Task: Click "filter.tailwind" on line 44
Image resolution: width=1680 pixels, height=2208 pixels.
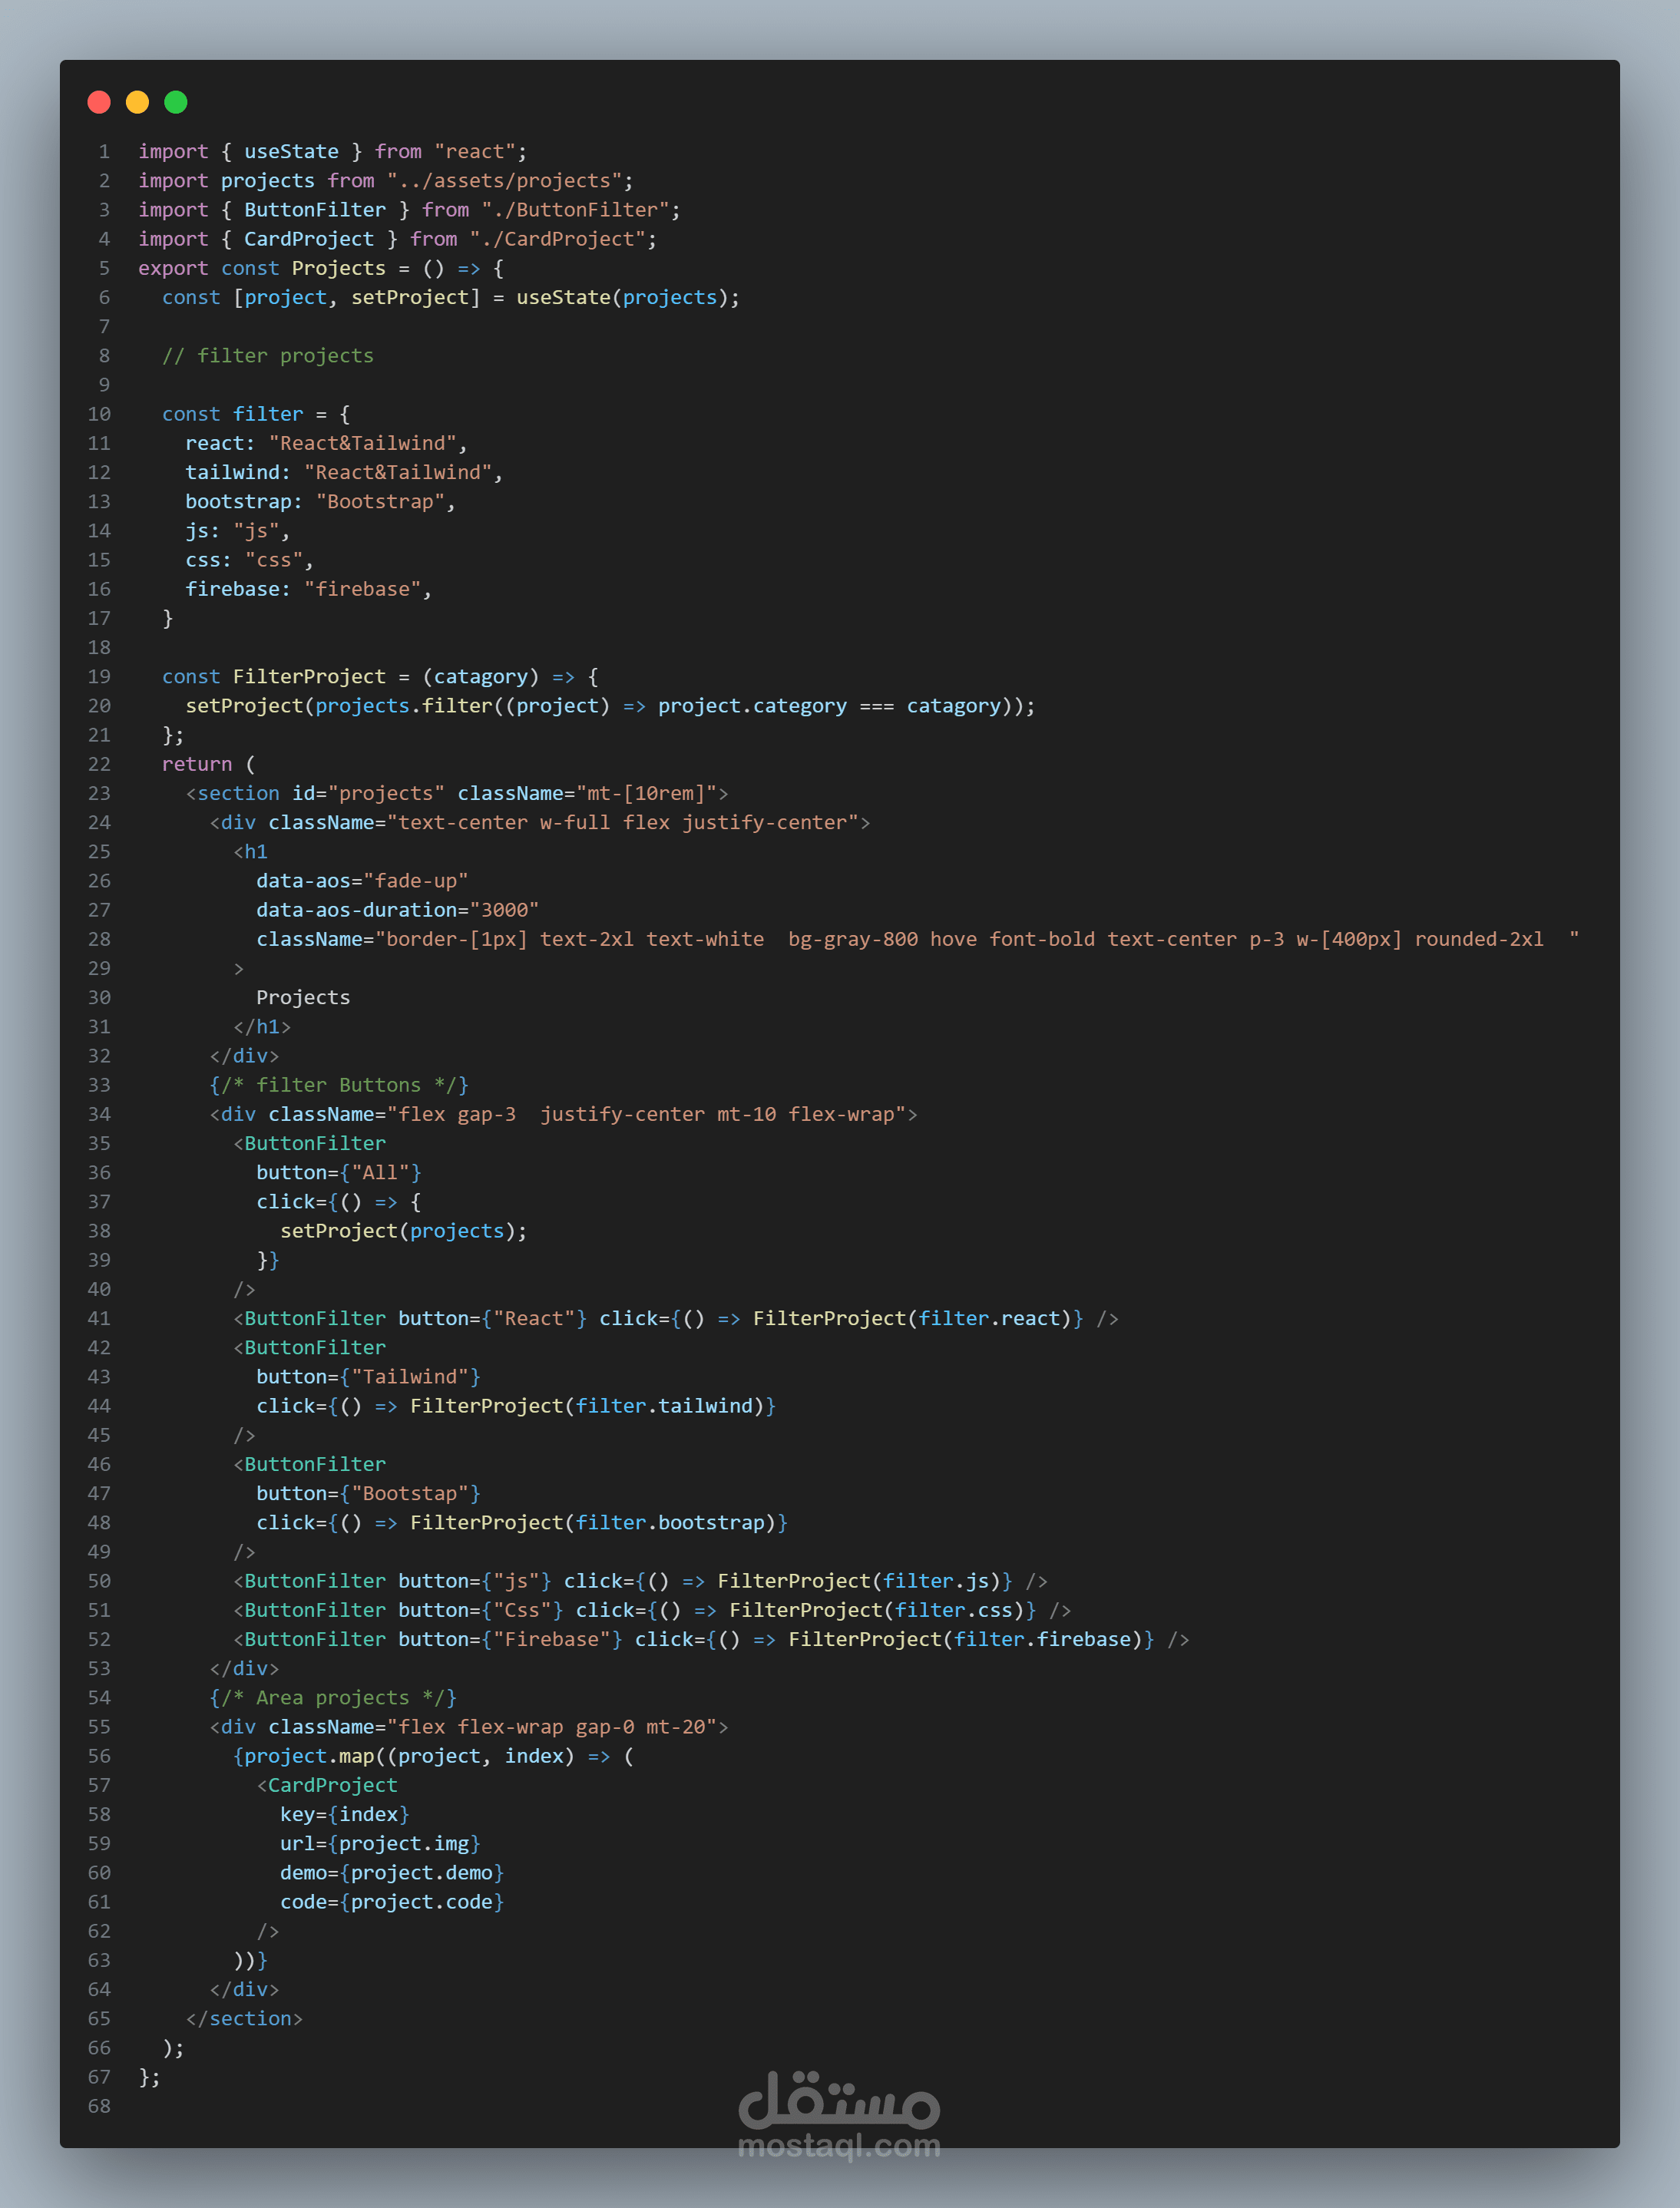Action: tap(664, 1406)
